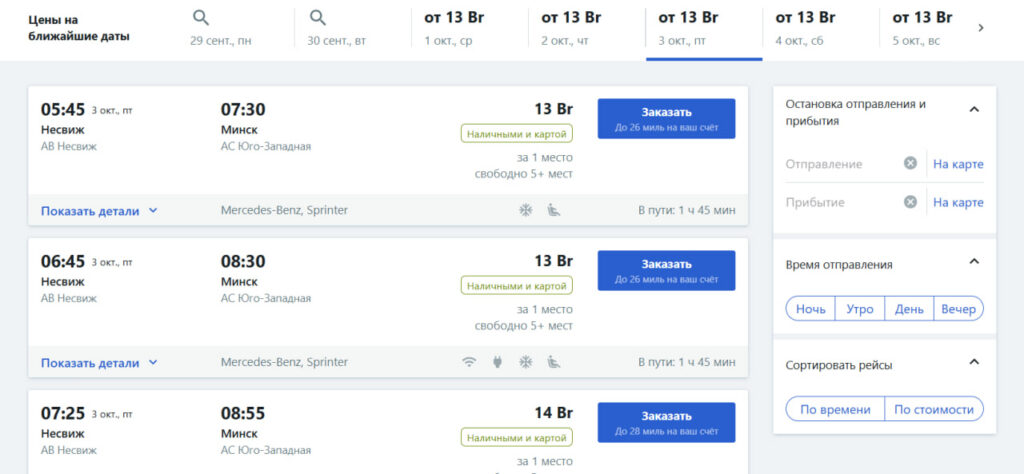
Task: Click the search icon for 30 сент.
Action: [317, 18]
